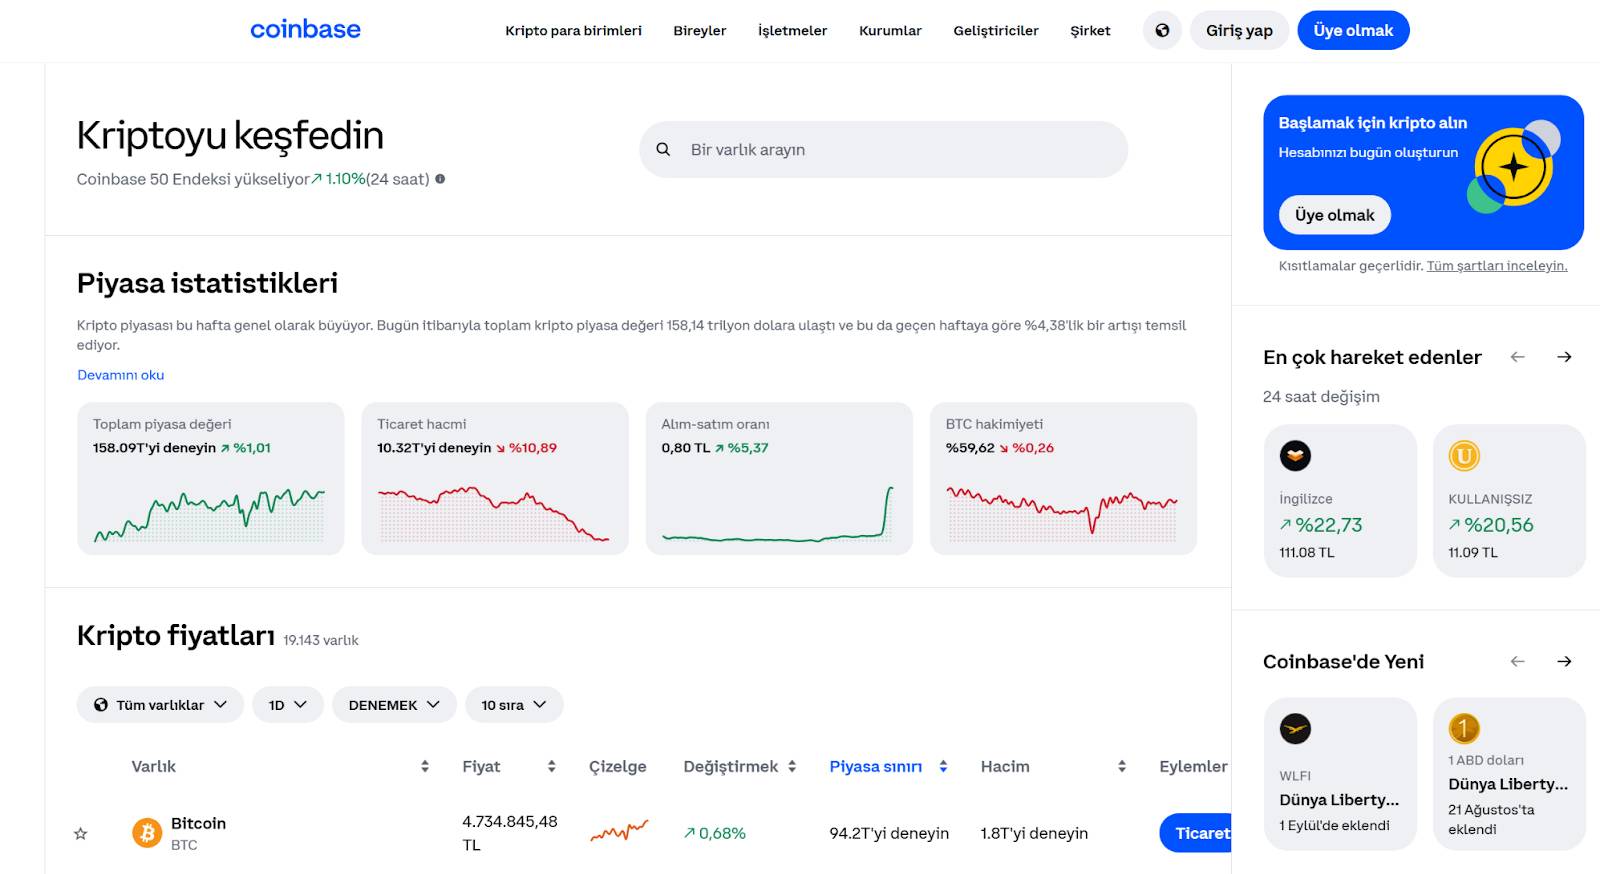The width and height of the screenshot is (1600, 874).
Task: Click the Giriş yap button
Action: [x=1239, y=30]
